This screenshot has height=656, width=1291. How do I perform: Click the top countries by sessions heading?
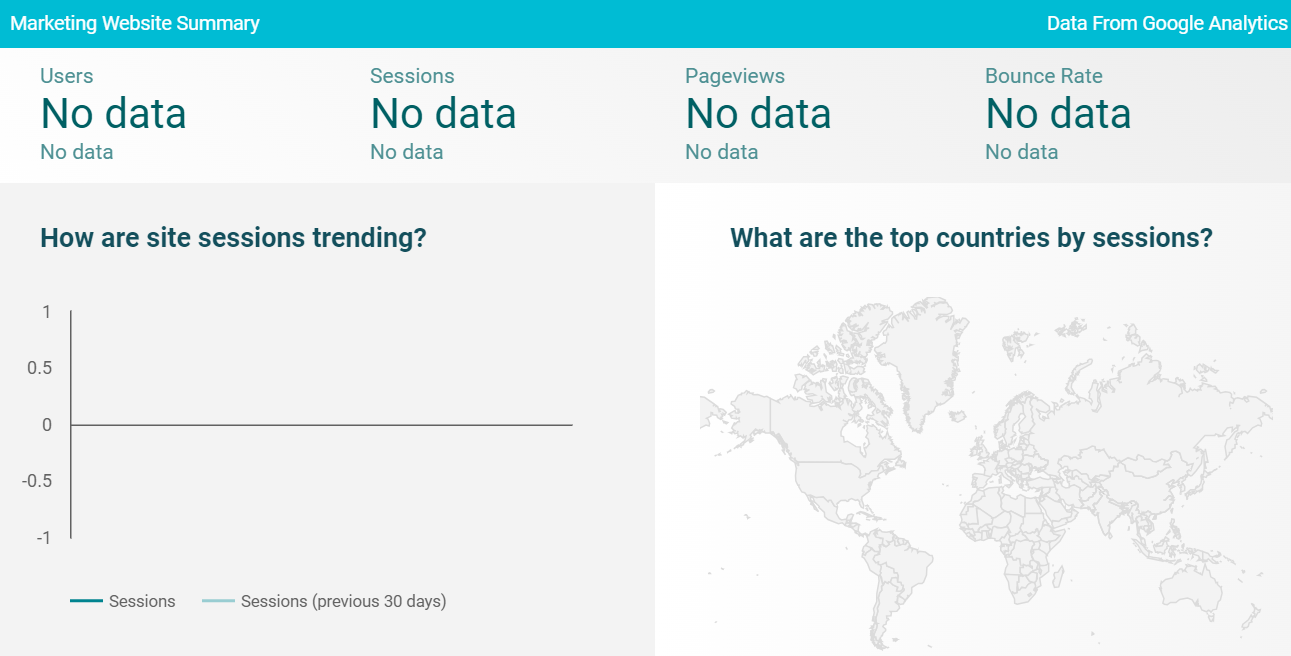(x=971, y=237)
